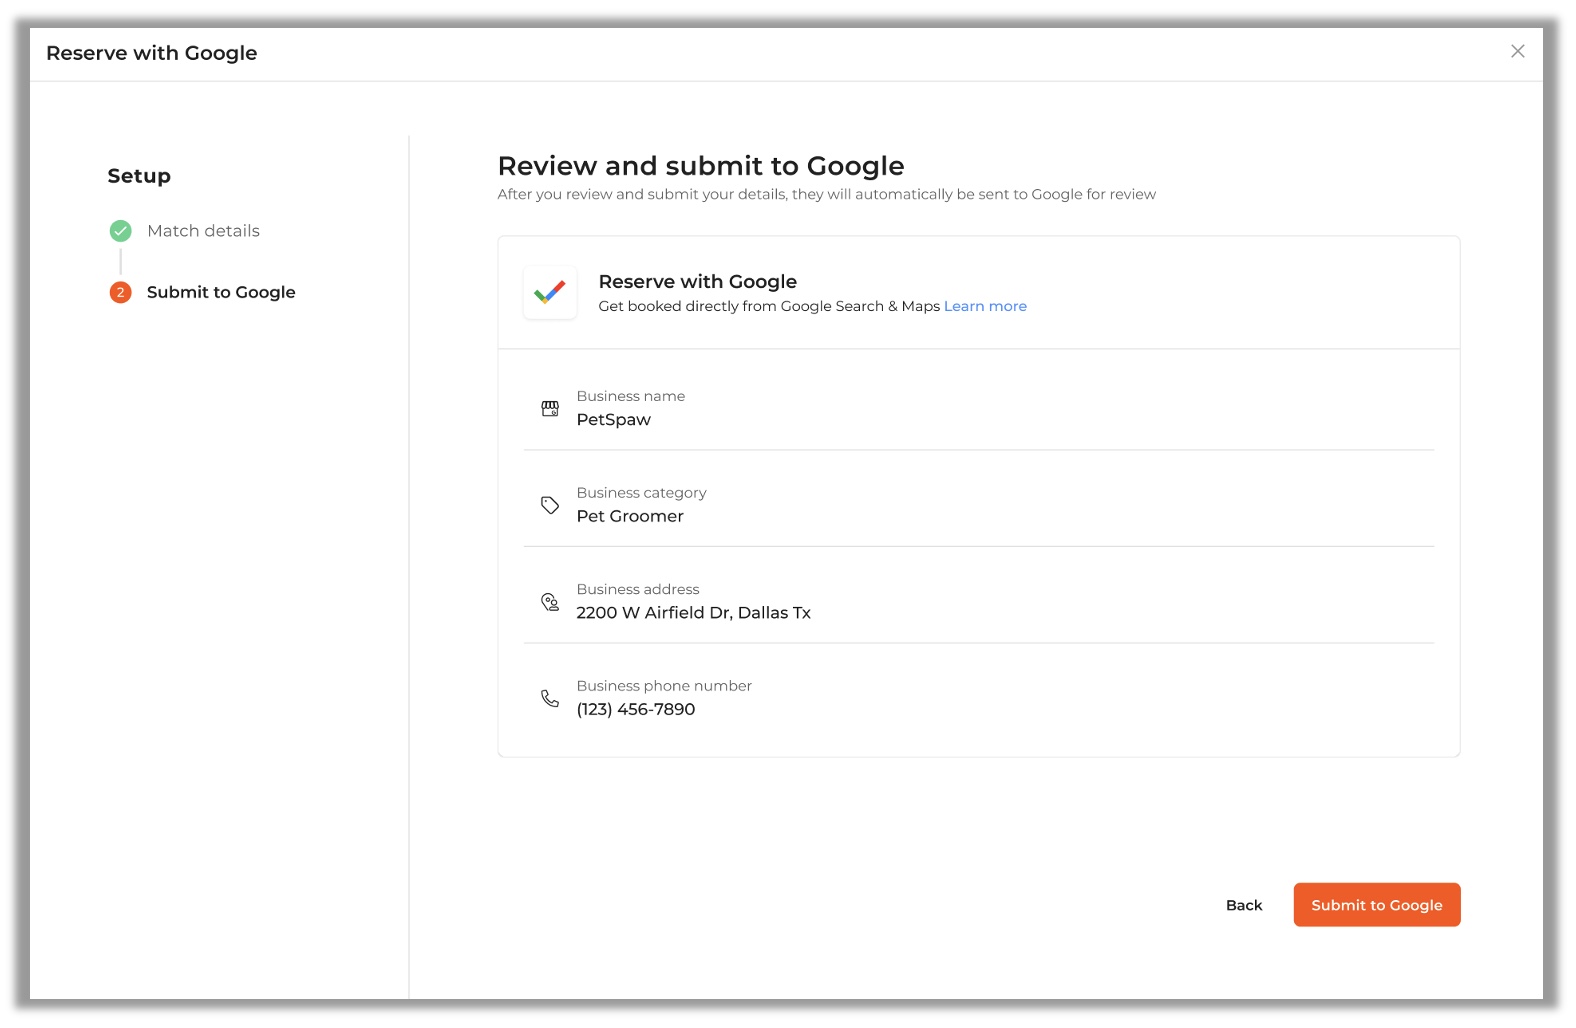1576x1028 pixels.
Task: Click the map pin address icon
Action: point(550,602)
